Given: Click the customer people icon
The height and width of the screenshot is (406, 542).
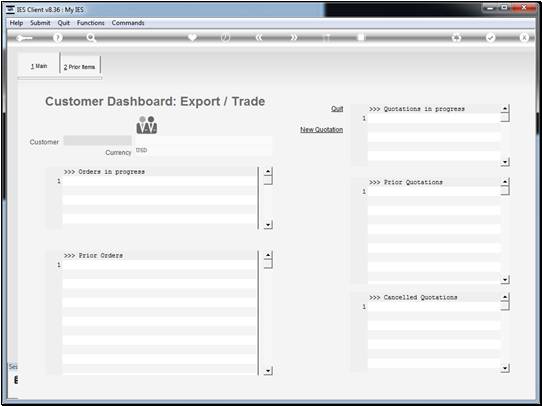Looking at the screenshot, I should pos(147,125).
